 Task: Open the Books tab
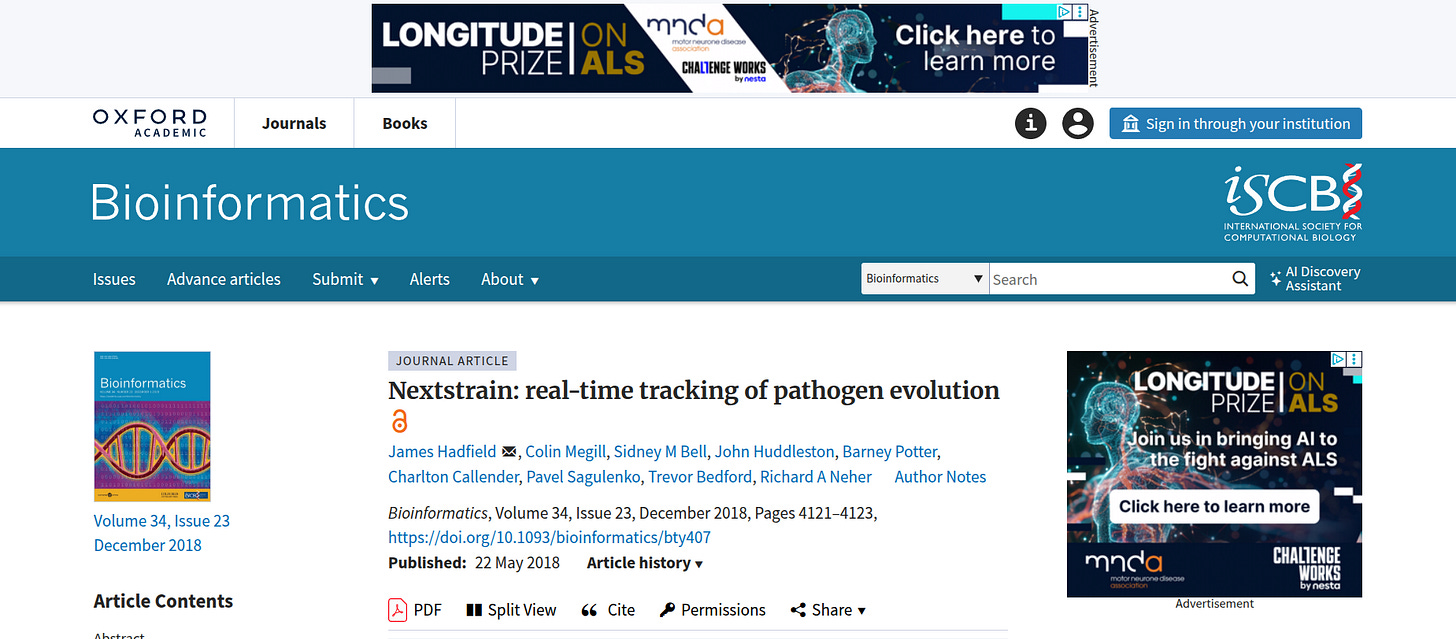(x=405, y=123)
